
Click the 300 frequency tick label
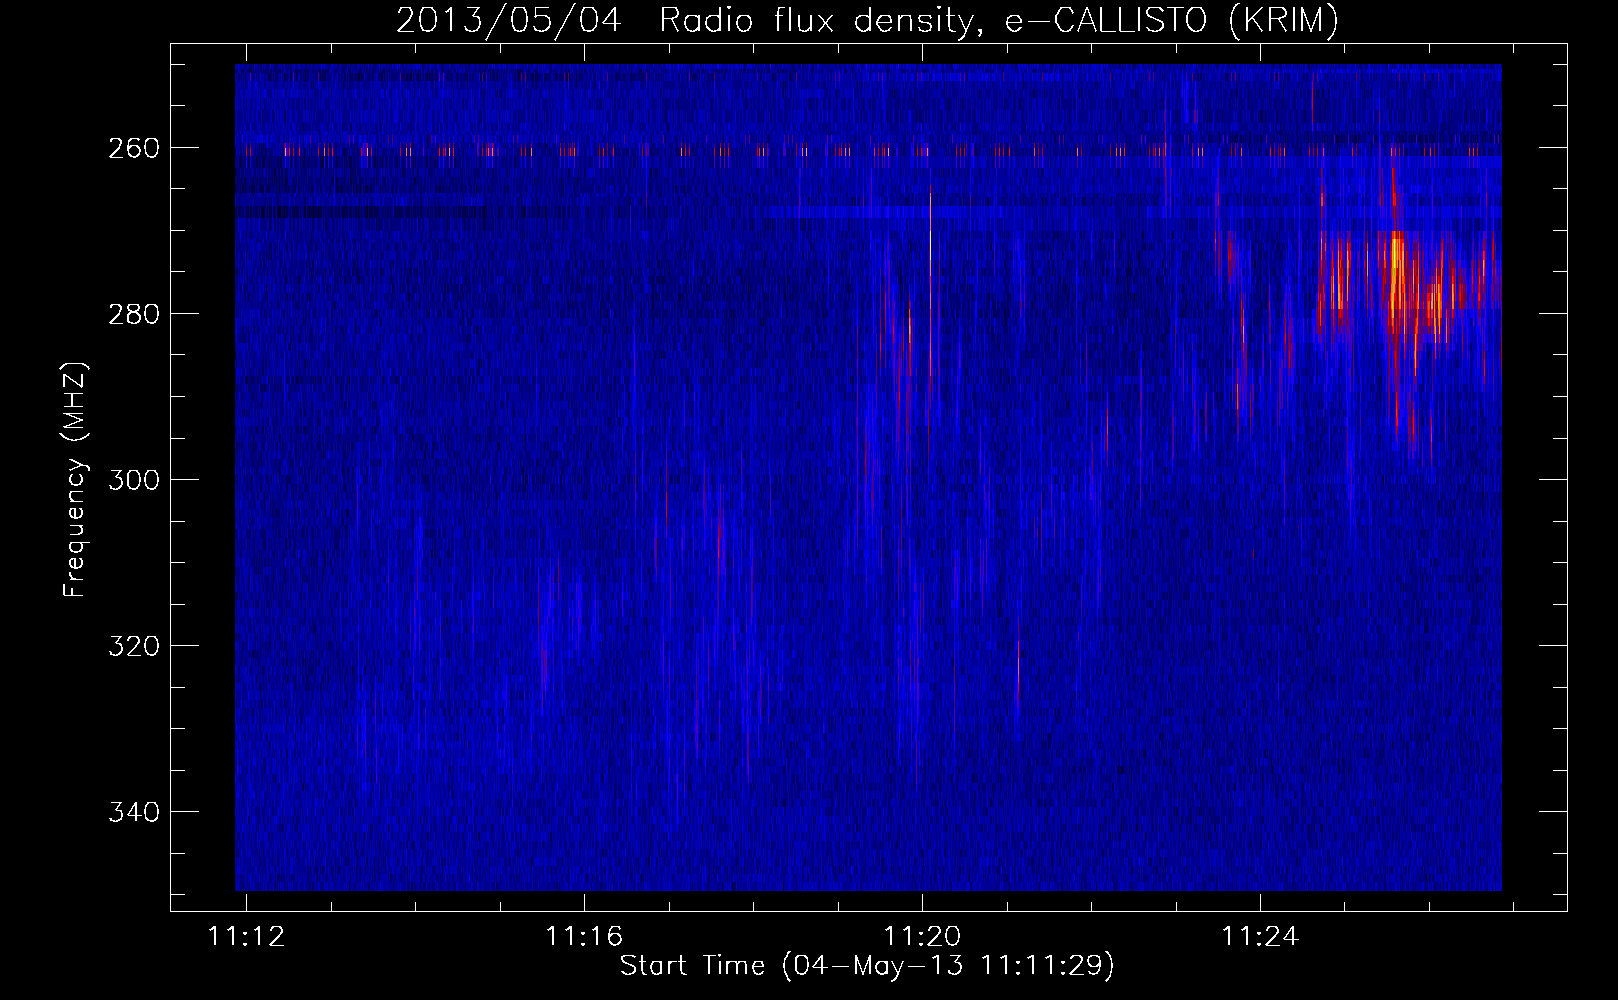tap(133, 480)
